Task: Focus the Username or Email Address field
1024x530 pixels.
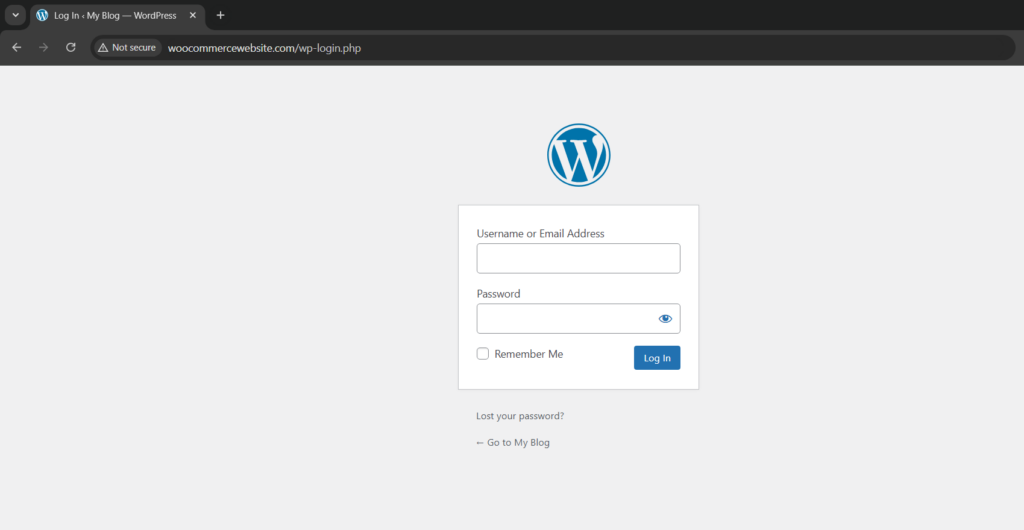Action: (579, 258)
